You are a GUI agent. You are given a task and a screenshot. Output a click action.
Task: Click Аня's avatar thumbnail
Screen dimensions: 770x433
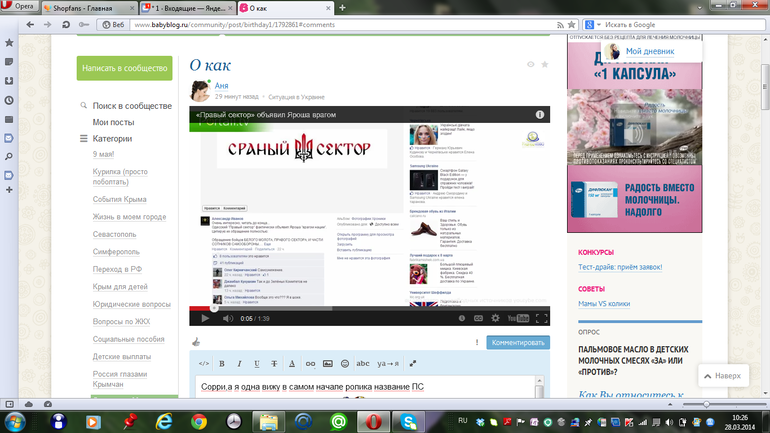click(x=200, y=90)
